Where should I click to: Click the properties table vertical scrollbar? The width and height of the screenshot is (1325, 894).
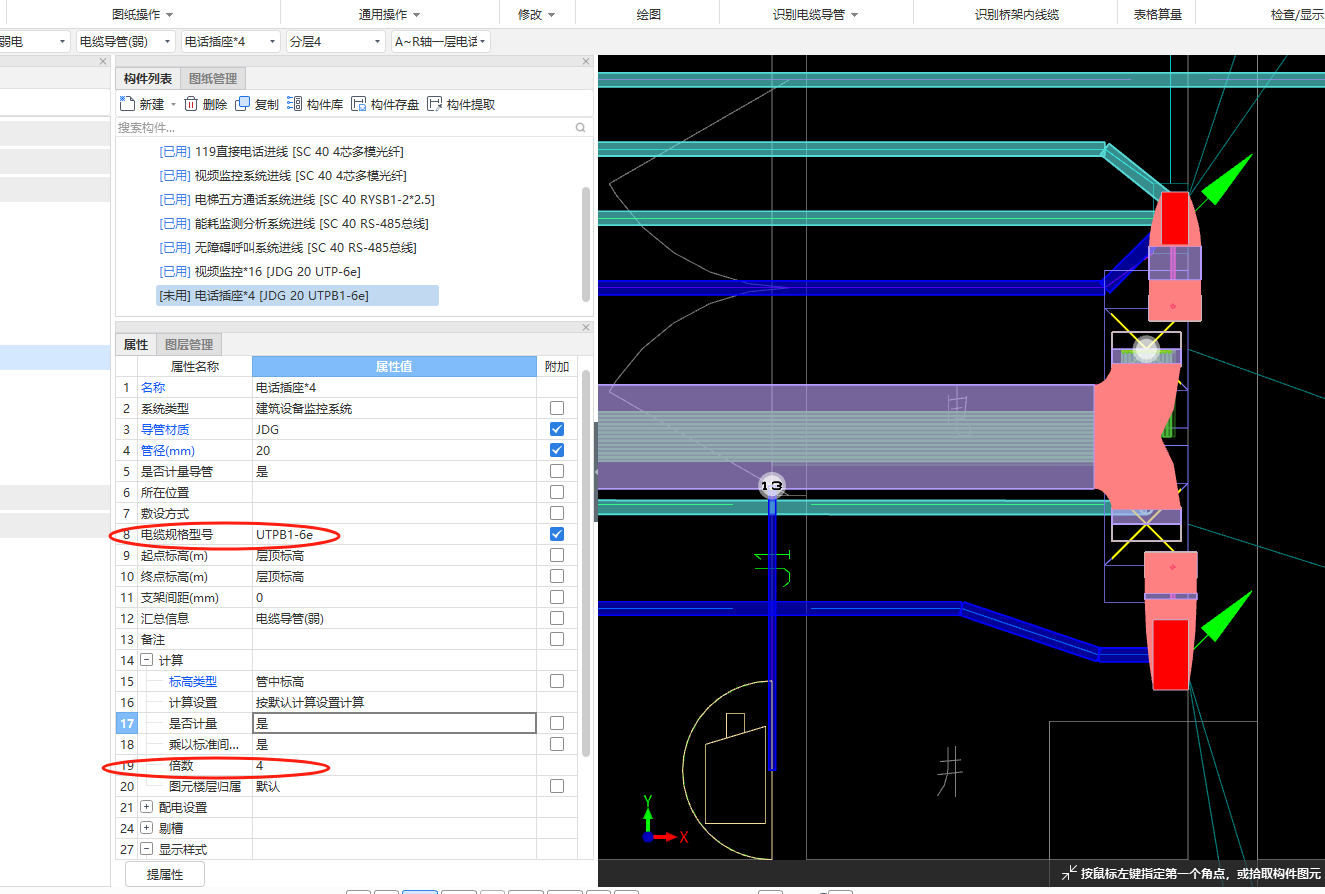586,563
